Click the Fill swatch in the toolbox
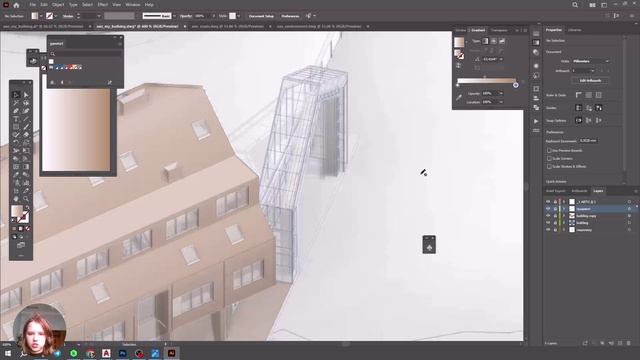Viewport: 640px width, 360px height. 17,211
